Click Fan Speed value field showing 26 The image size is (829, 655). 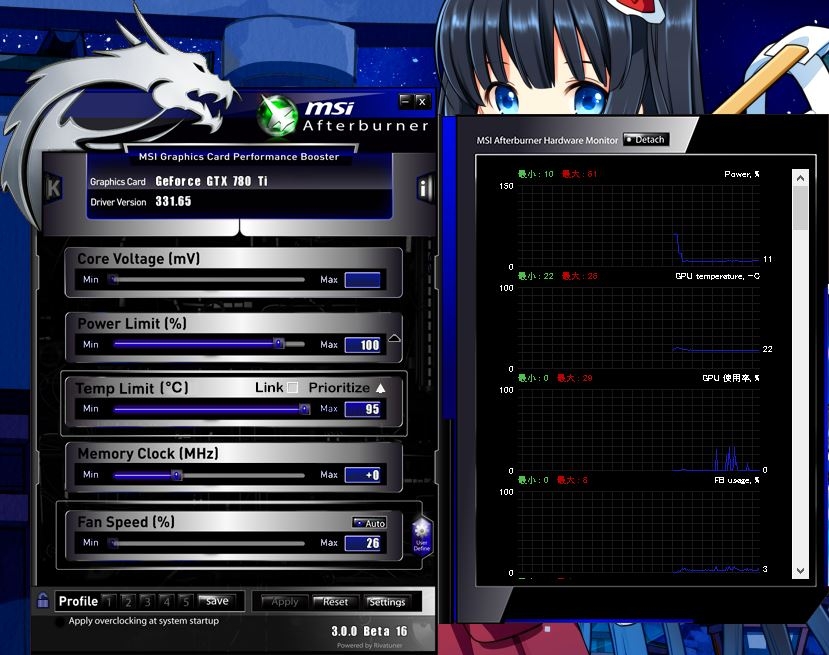point(363,543)
